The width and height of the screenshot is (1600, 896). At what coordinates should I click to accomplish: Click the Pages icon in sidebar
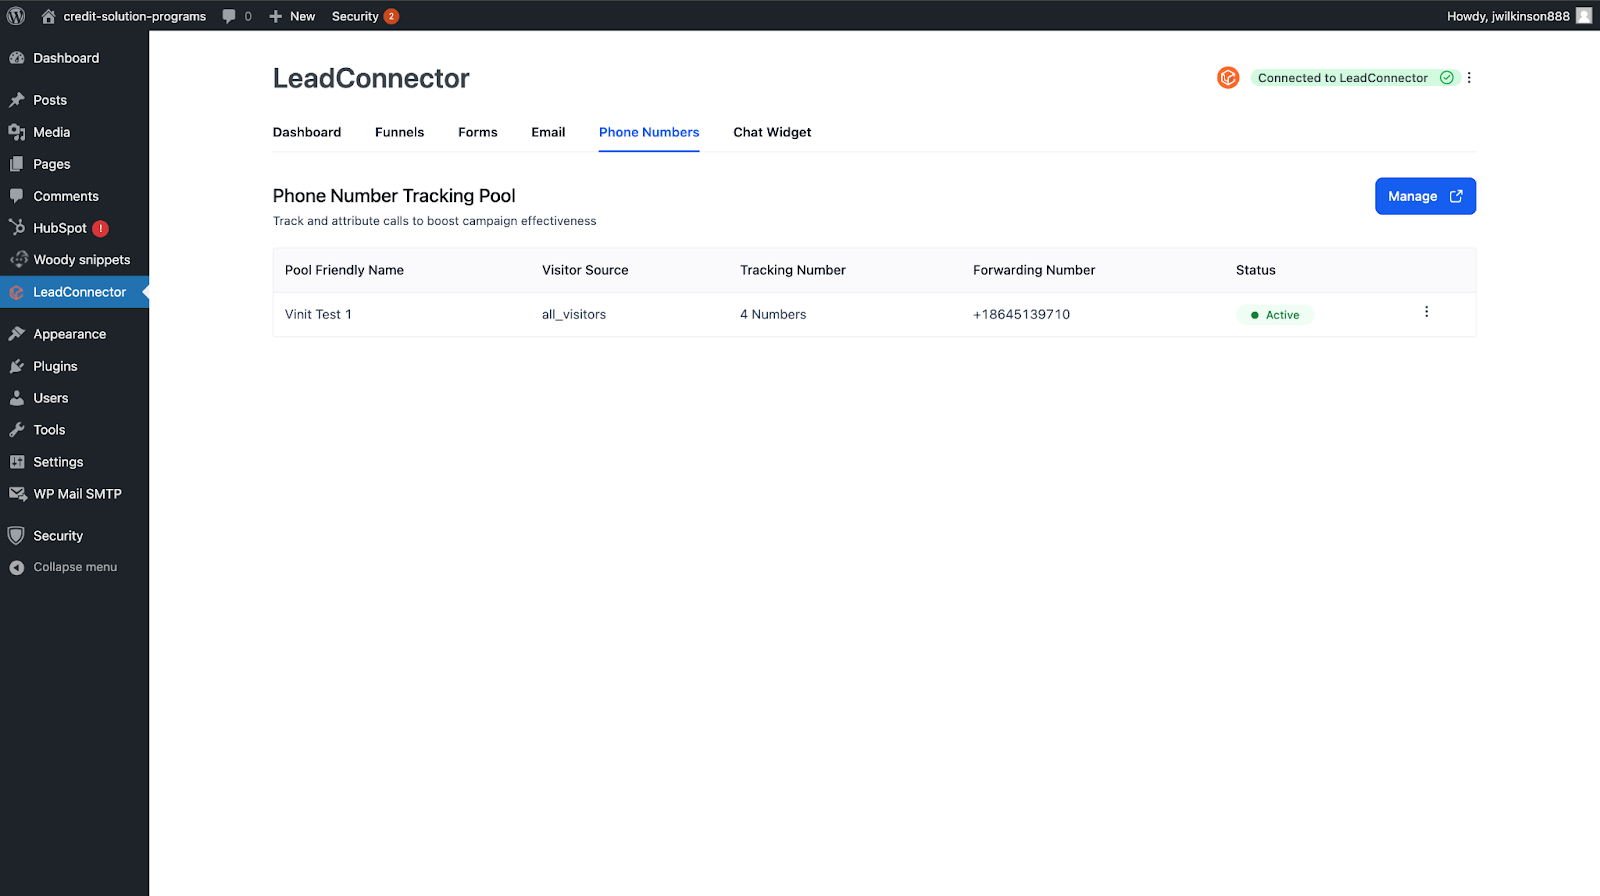coord(17,164)
